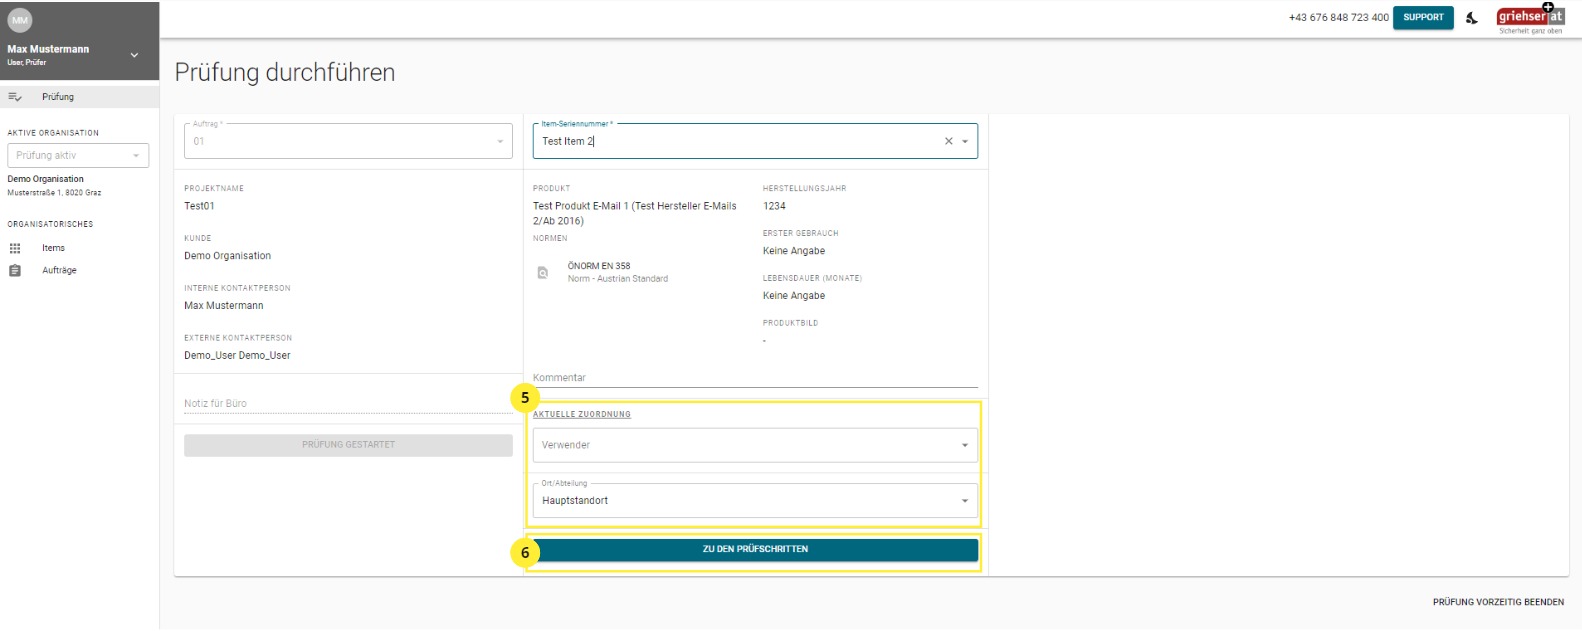The height and width of the screenshot is (631, 1582).
Task: Open the Items menu entry
Action: [x=53, y=248]
